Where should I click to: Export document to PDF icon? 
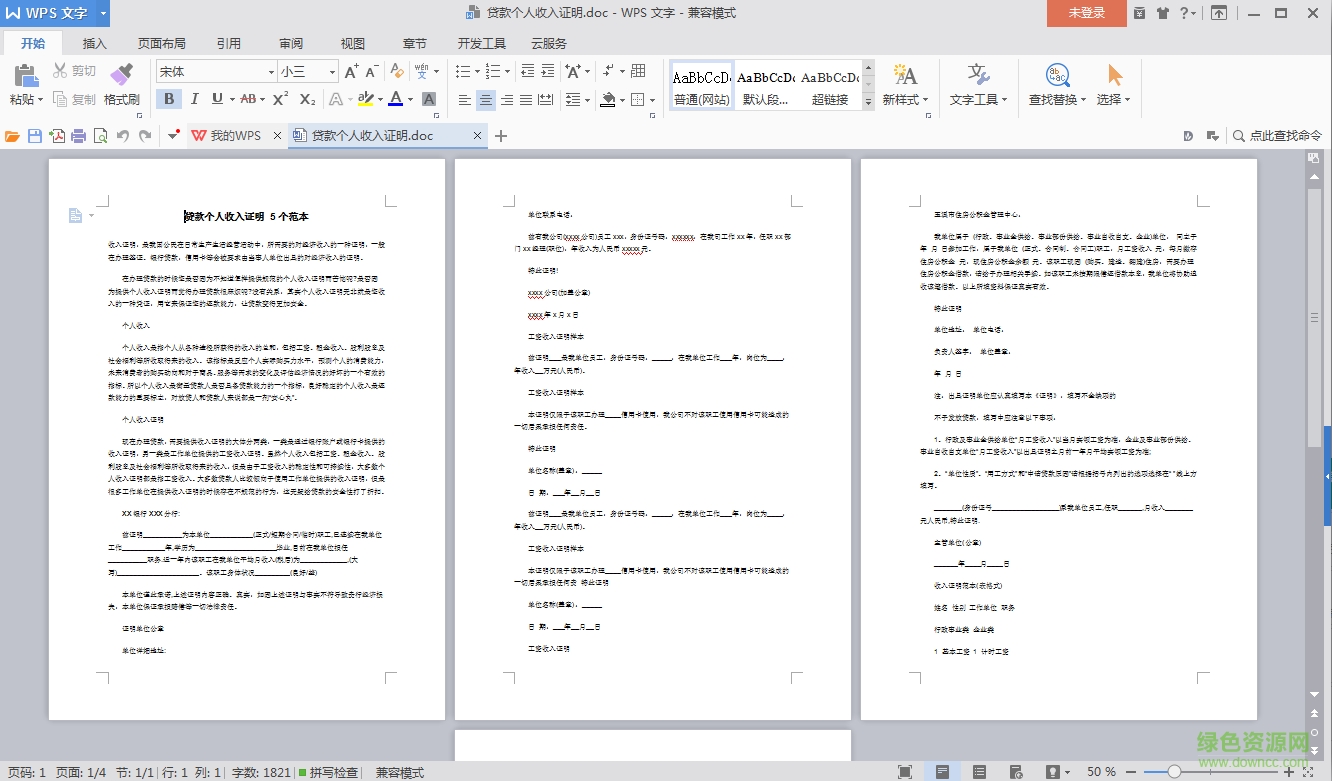click(x=57, y=136)
